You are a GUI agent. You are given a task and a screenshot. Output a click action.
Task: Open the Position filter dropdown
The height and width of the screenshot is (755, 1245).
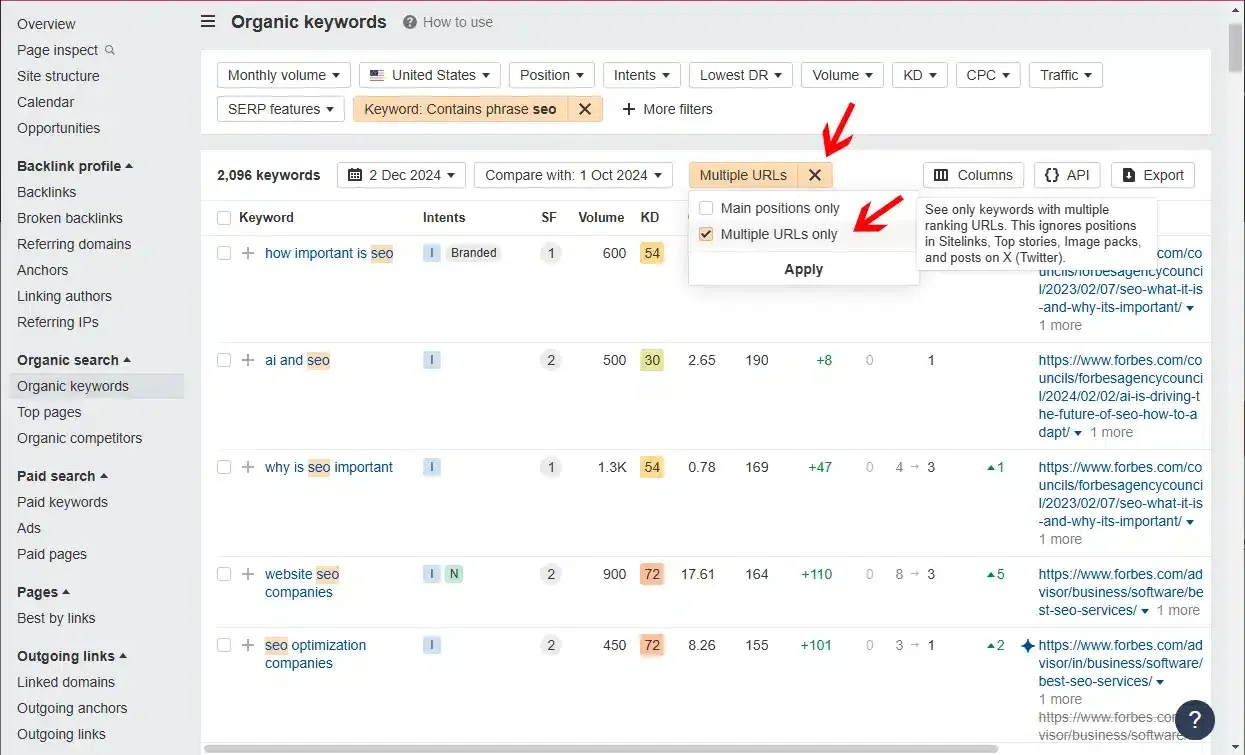pos(551,74)
